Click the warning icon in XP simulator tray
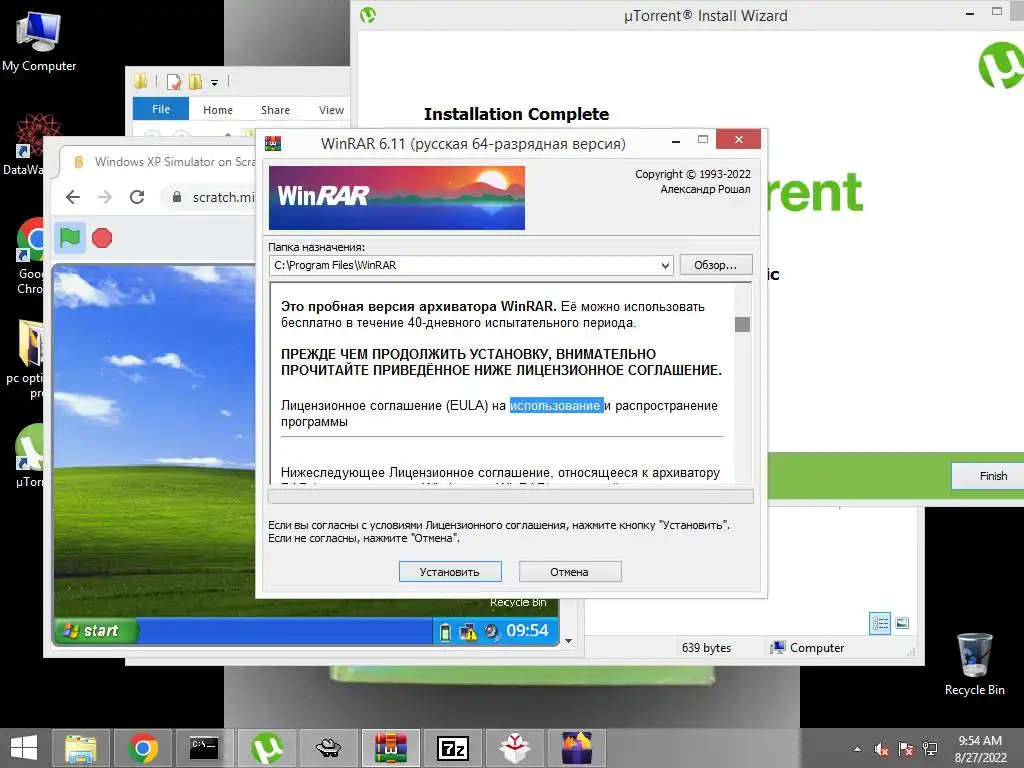1024x768 pixels. 468,632
